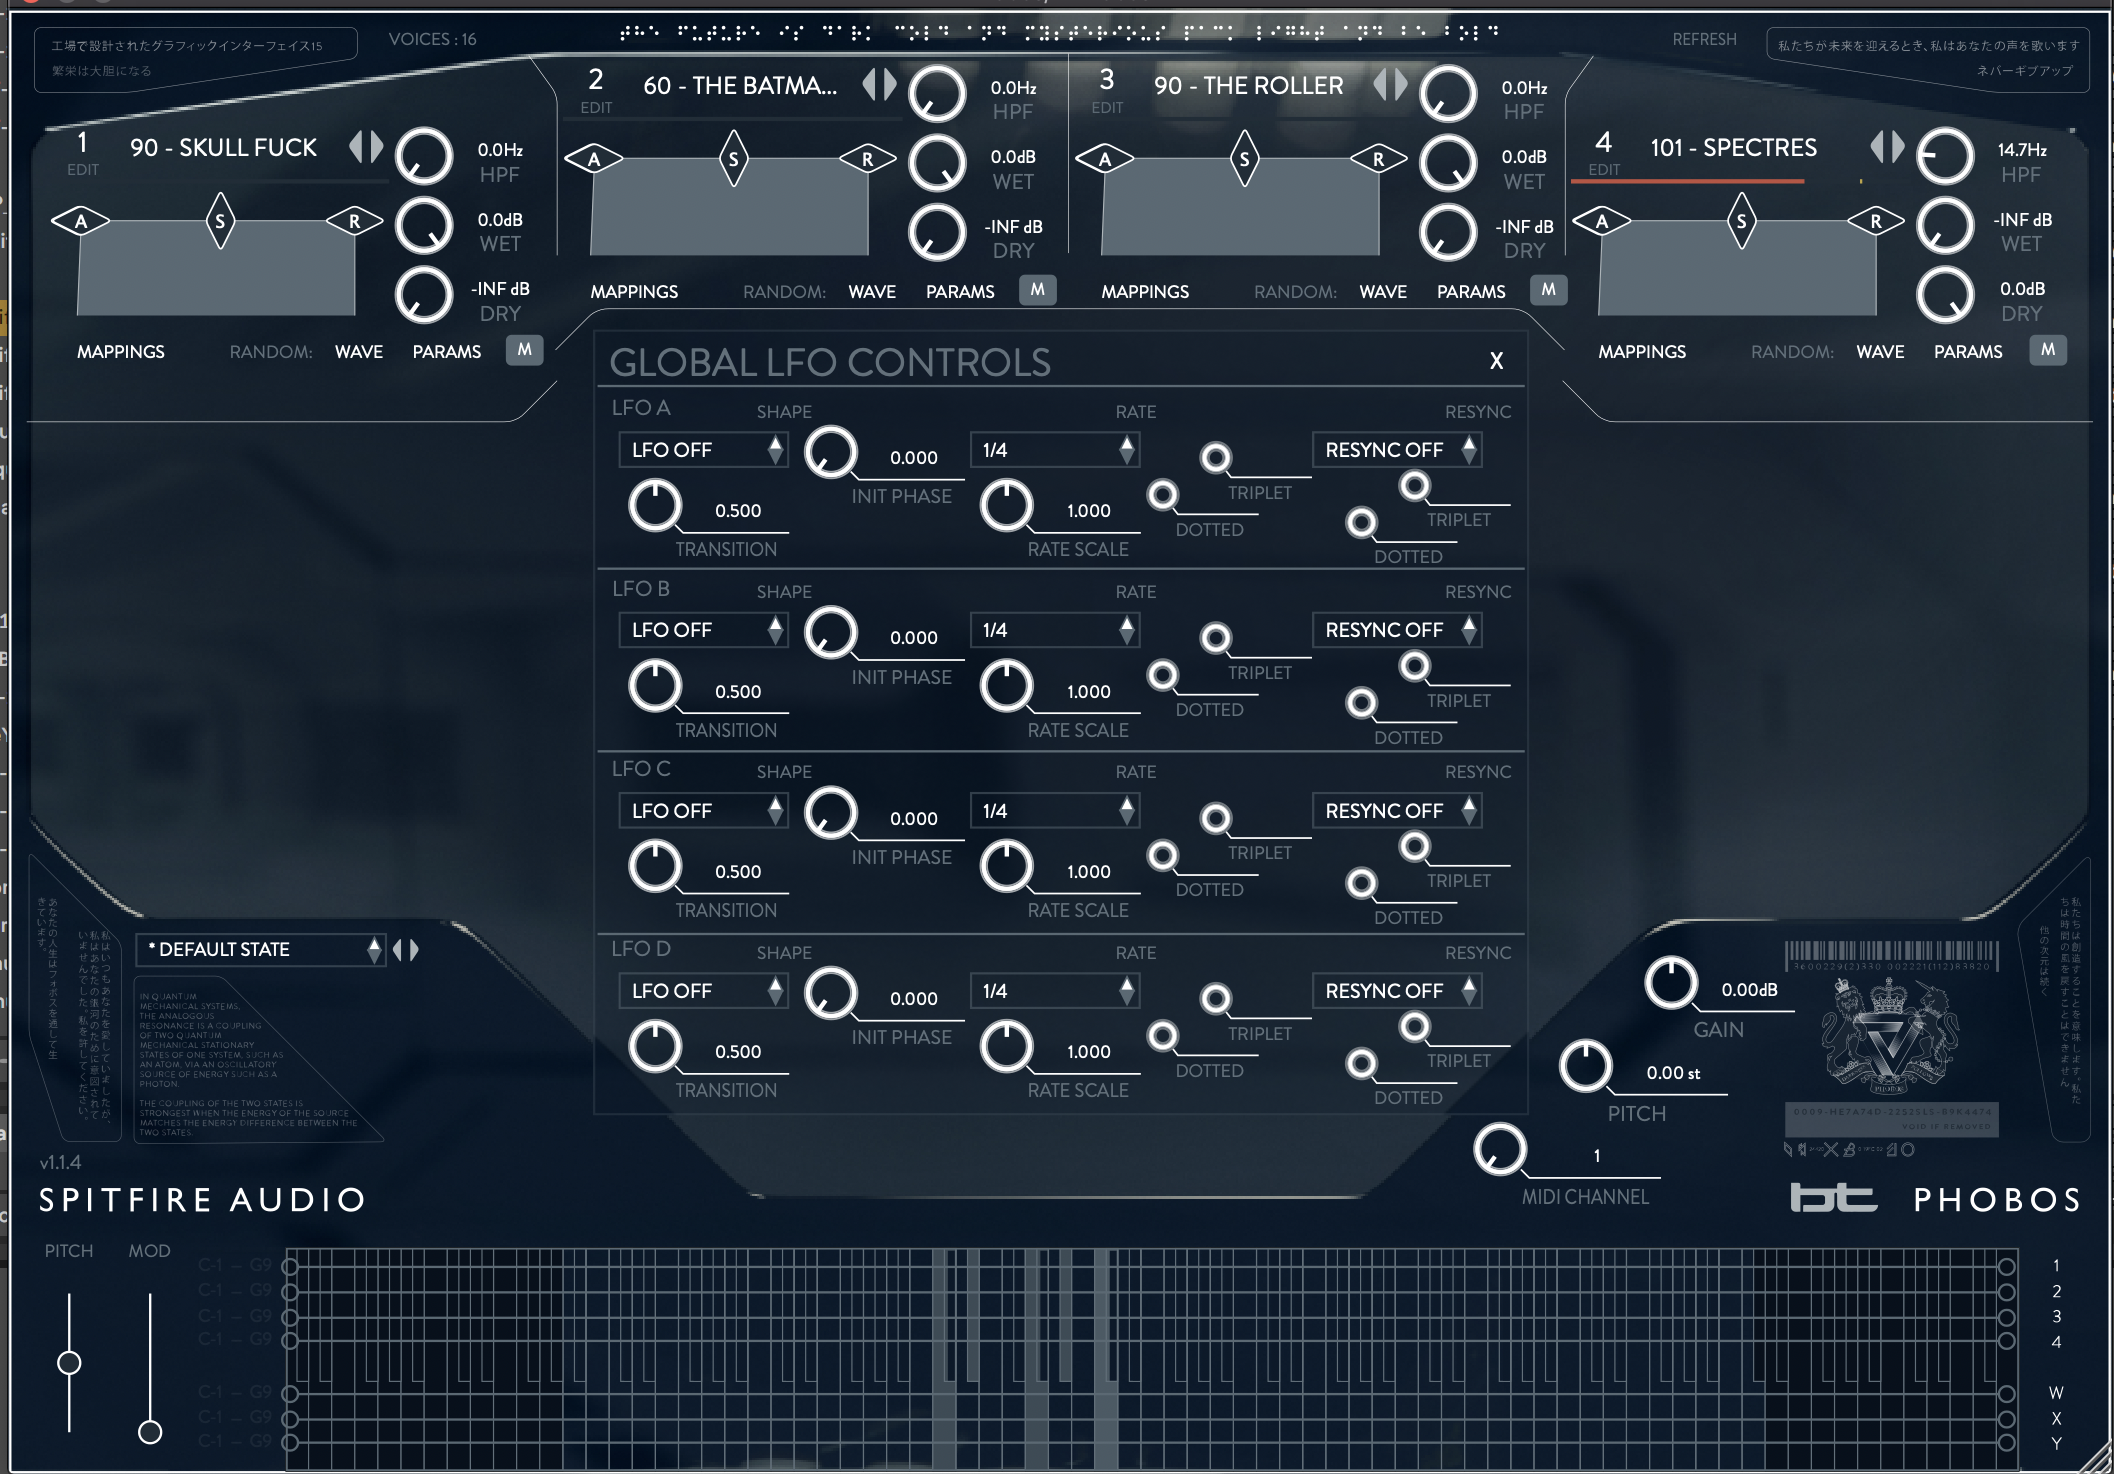Click the Attack diamond handle in slot 4
The height and width of the screenshot is (1474, 2114).
pyautogui.click(x=1602, y=221)
